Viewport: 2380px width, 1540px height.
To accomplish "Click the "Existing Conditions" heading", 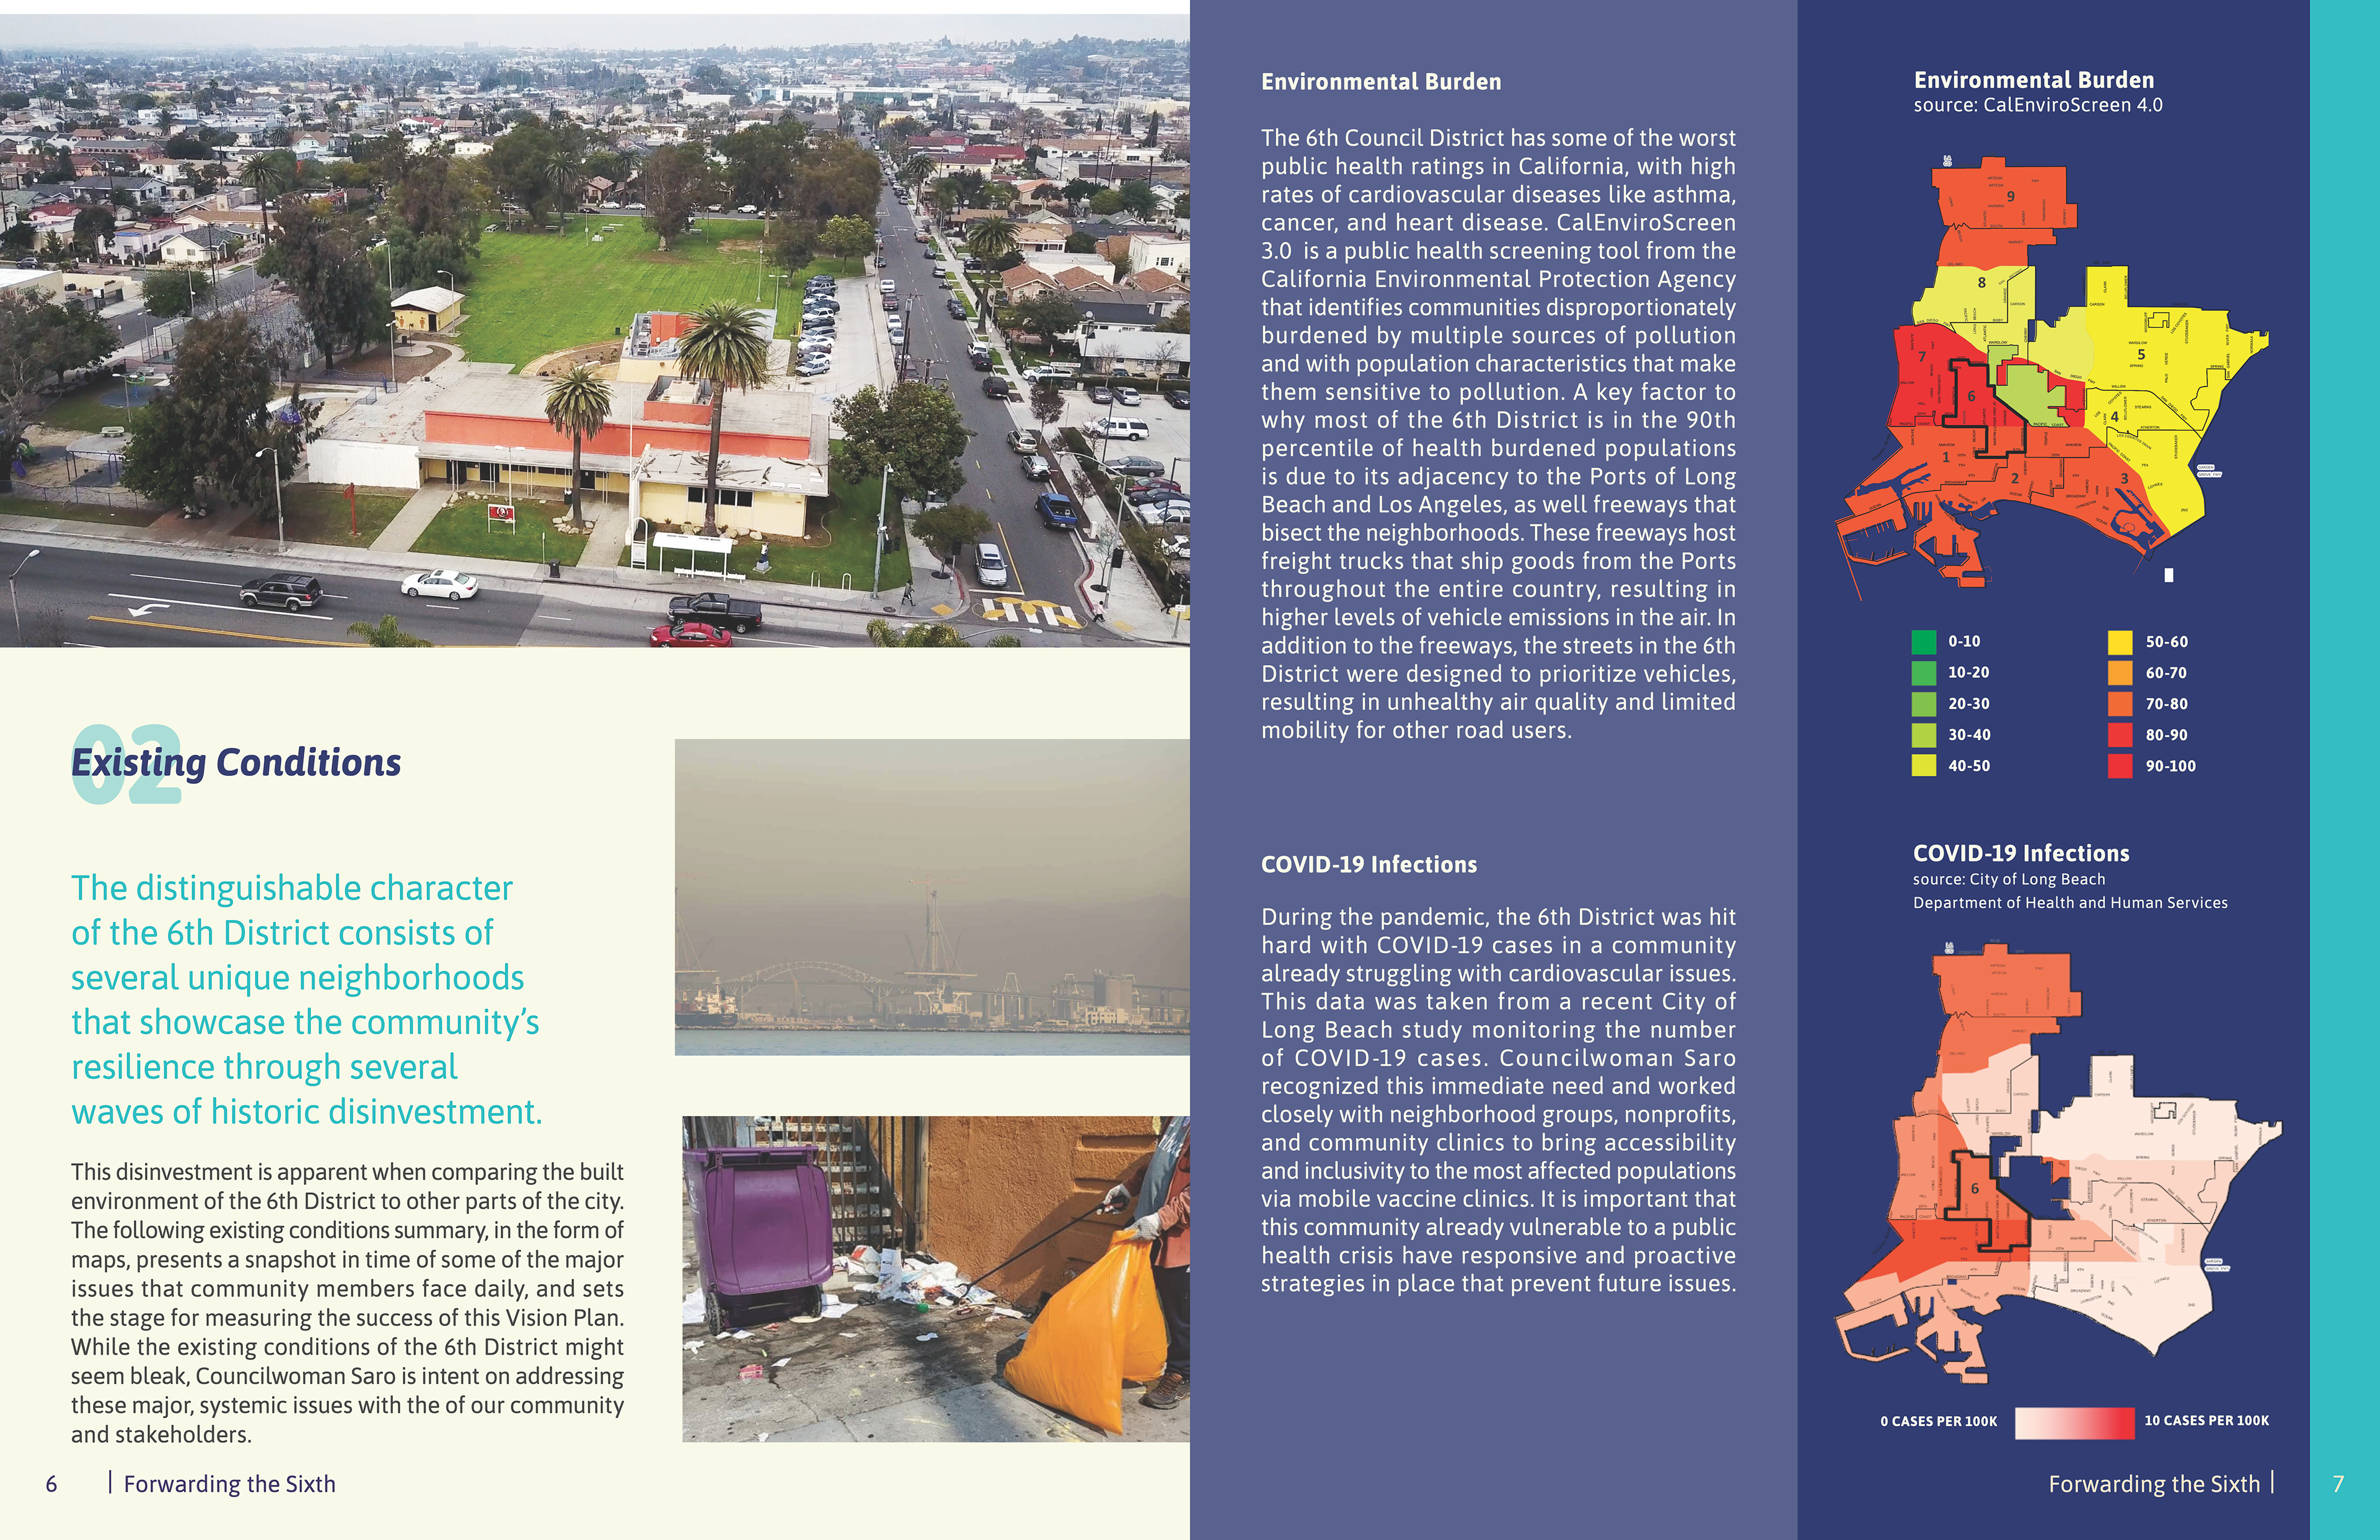I will coord(236,763).
